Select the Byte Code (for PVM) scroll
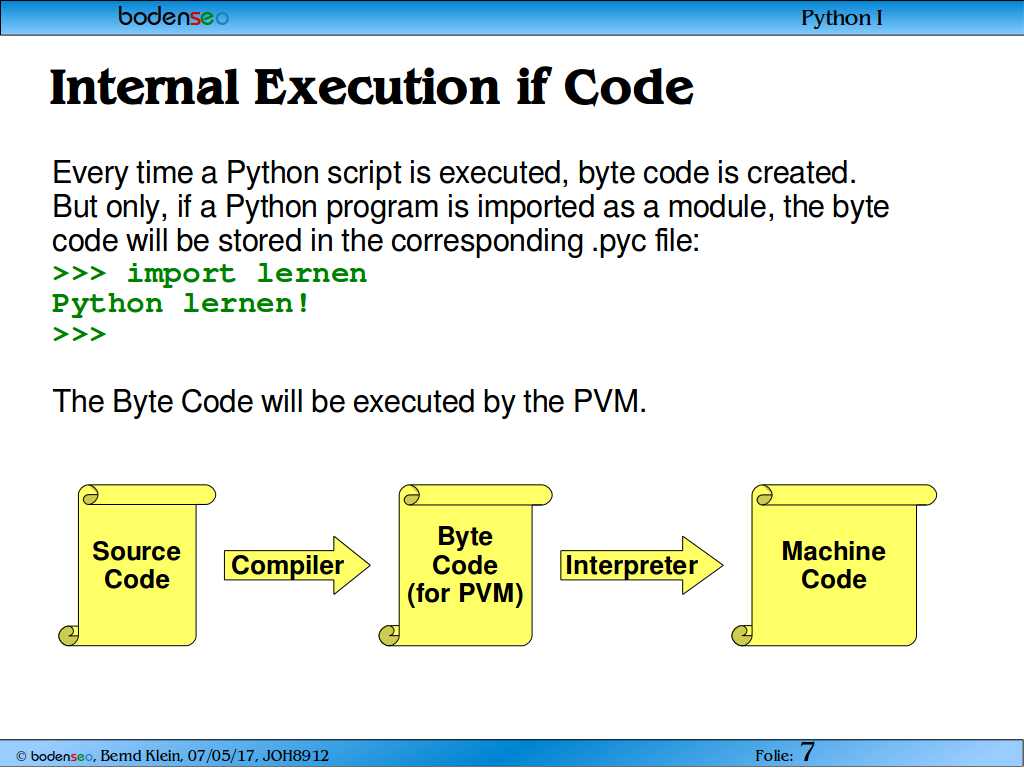This screenshot has height=768, width=1024. point(466,566)
